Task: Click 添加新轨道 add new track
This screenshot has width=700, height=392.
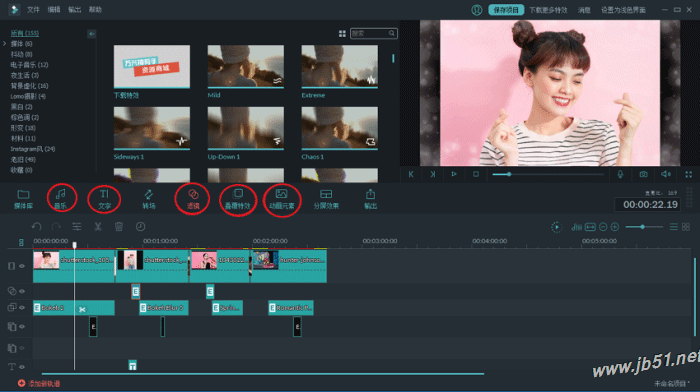Action: (39, 383)
